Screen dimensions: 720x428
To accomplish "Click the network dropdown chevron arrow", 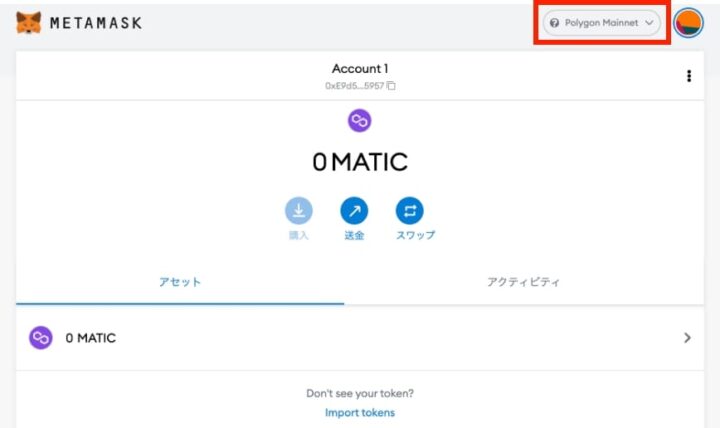I will coord(649,23).
